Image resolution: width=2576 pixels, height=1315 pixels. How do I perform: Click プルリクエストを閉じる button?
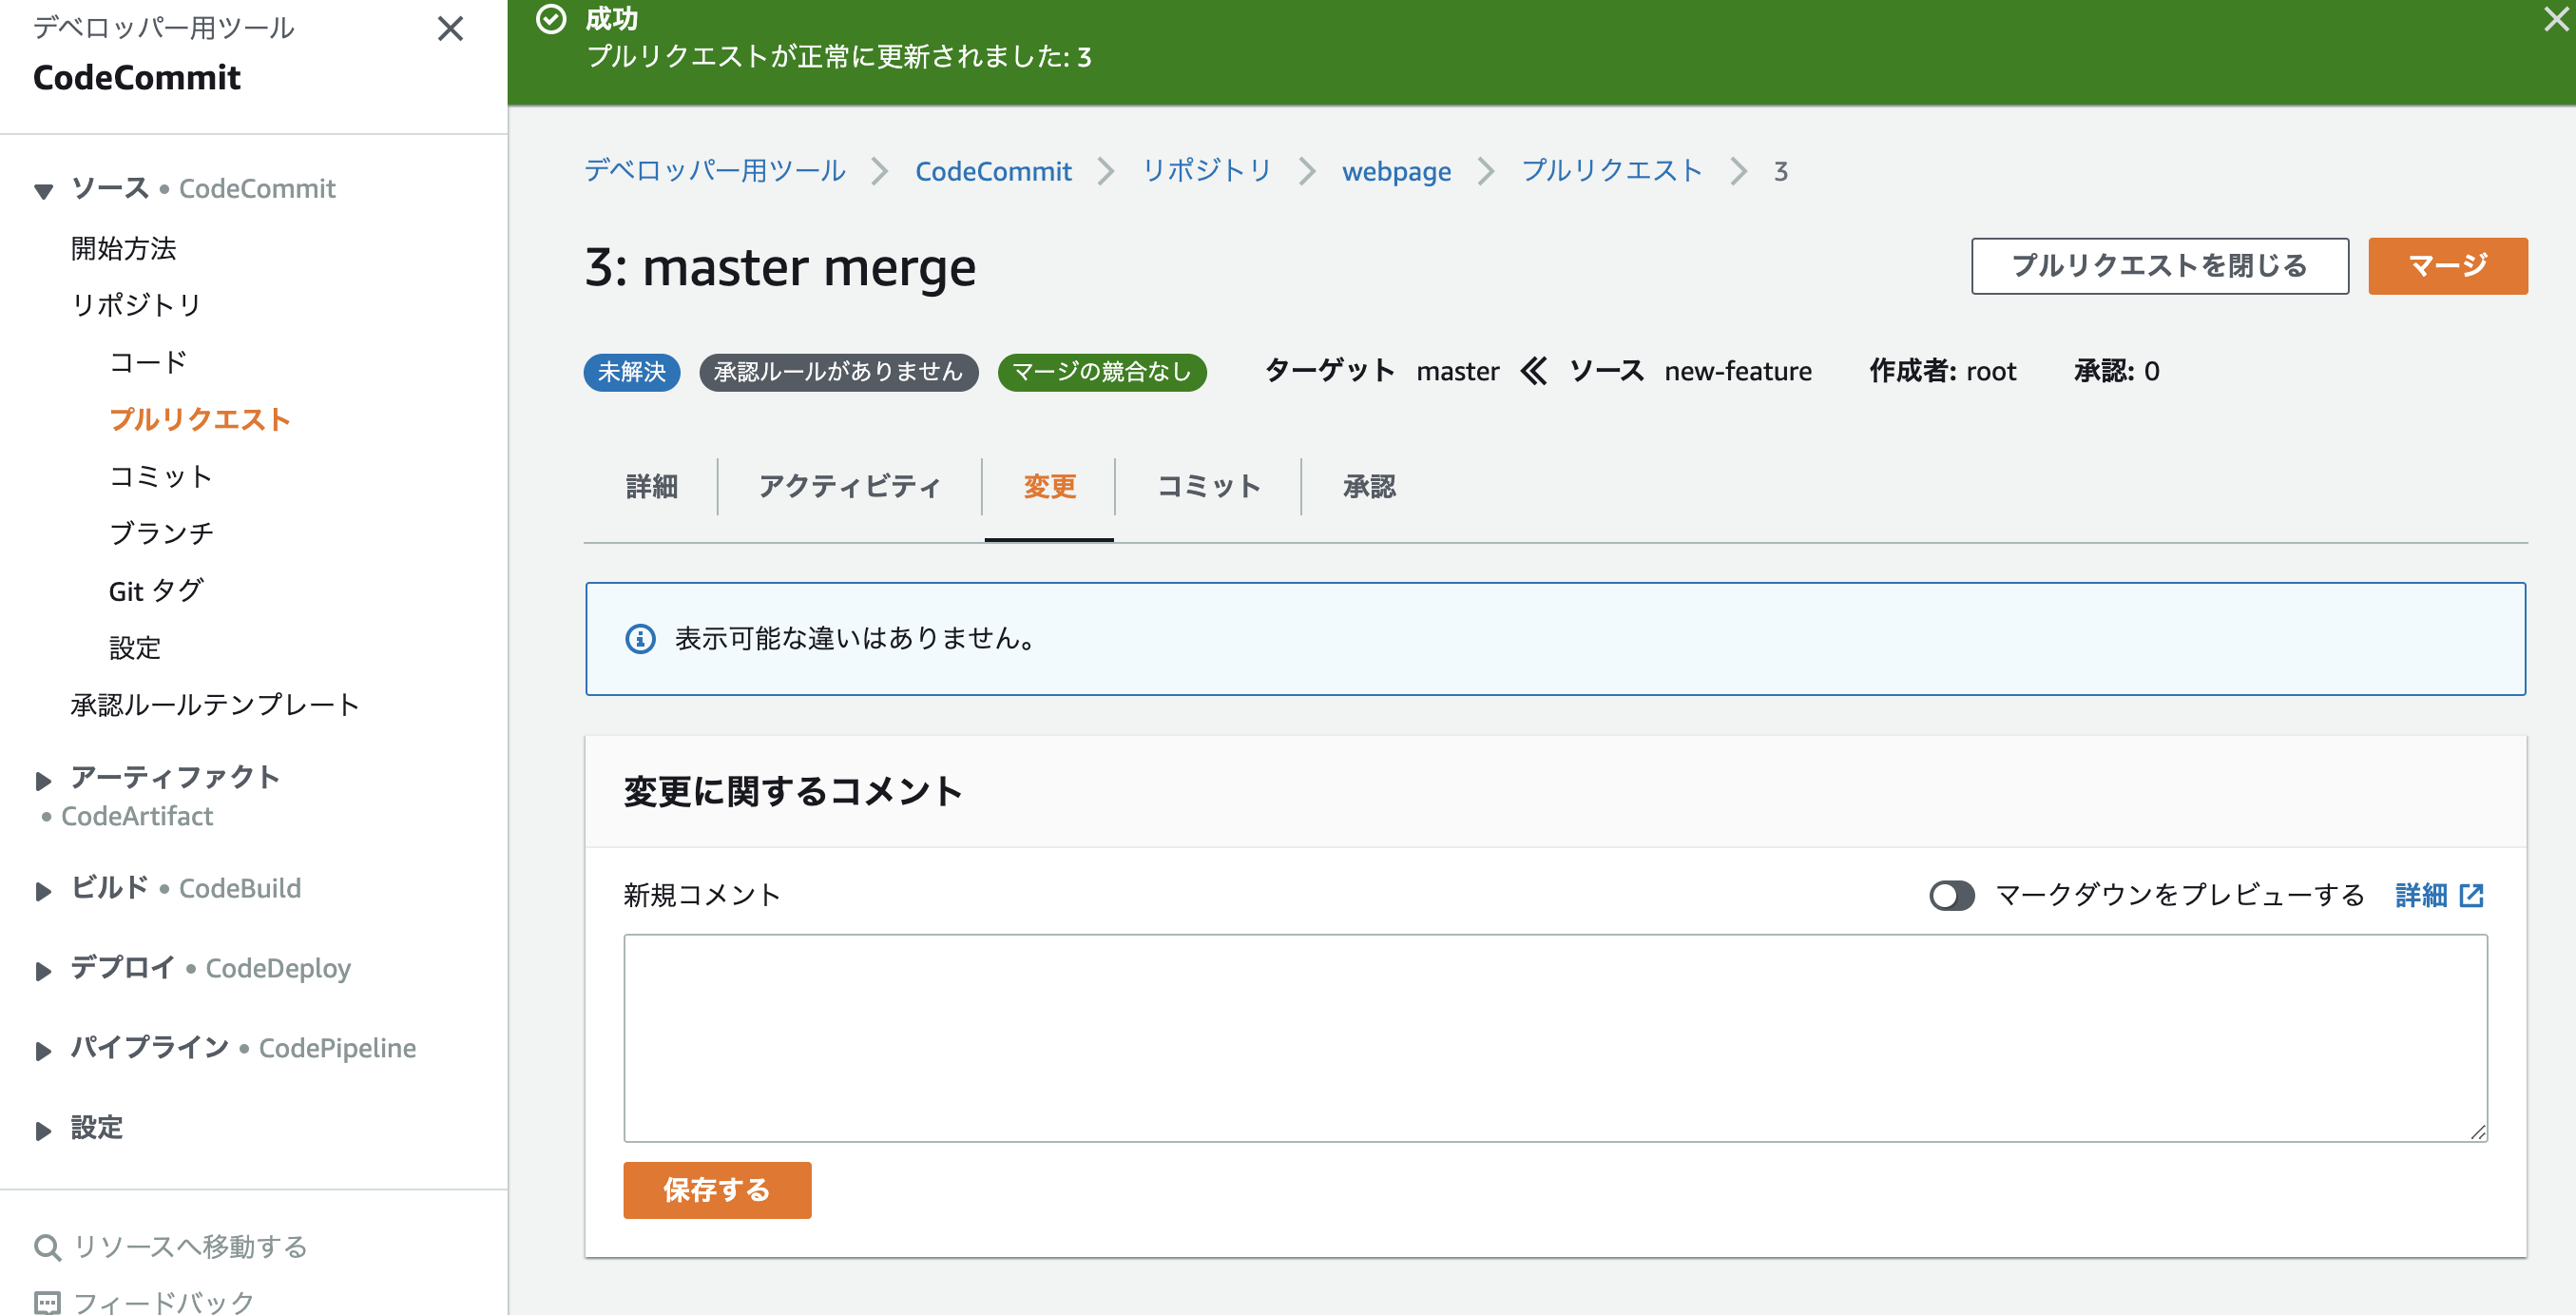(2159, 266)
